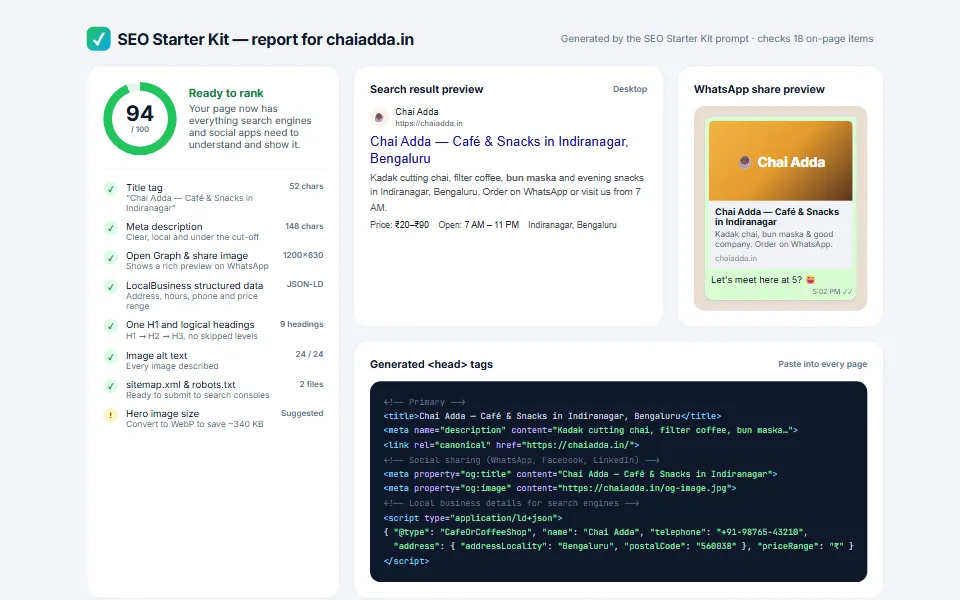Image resolution: width=960 pixels, height=600 pixels.
Task: Click the chaiadda.in domain in WhatsApp card
Action: click(736, 258)
